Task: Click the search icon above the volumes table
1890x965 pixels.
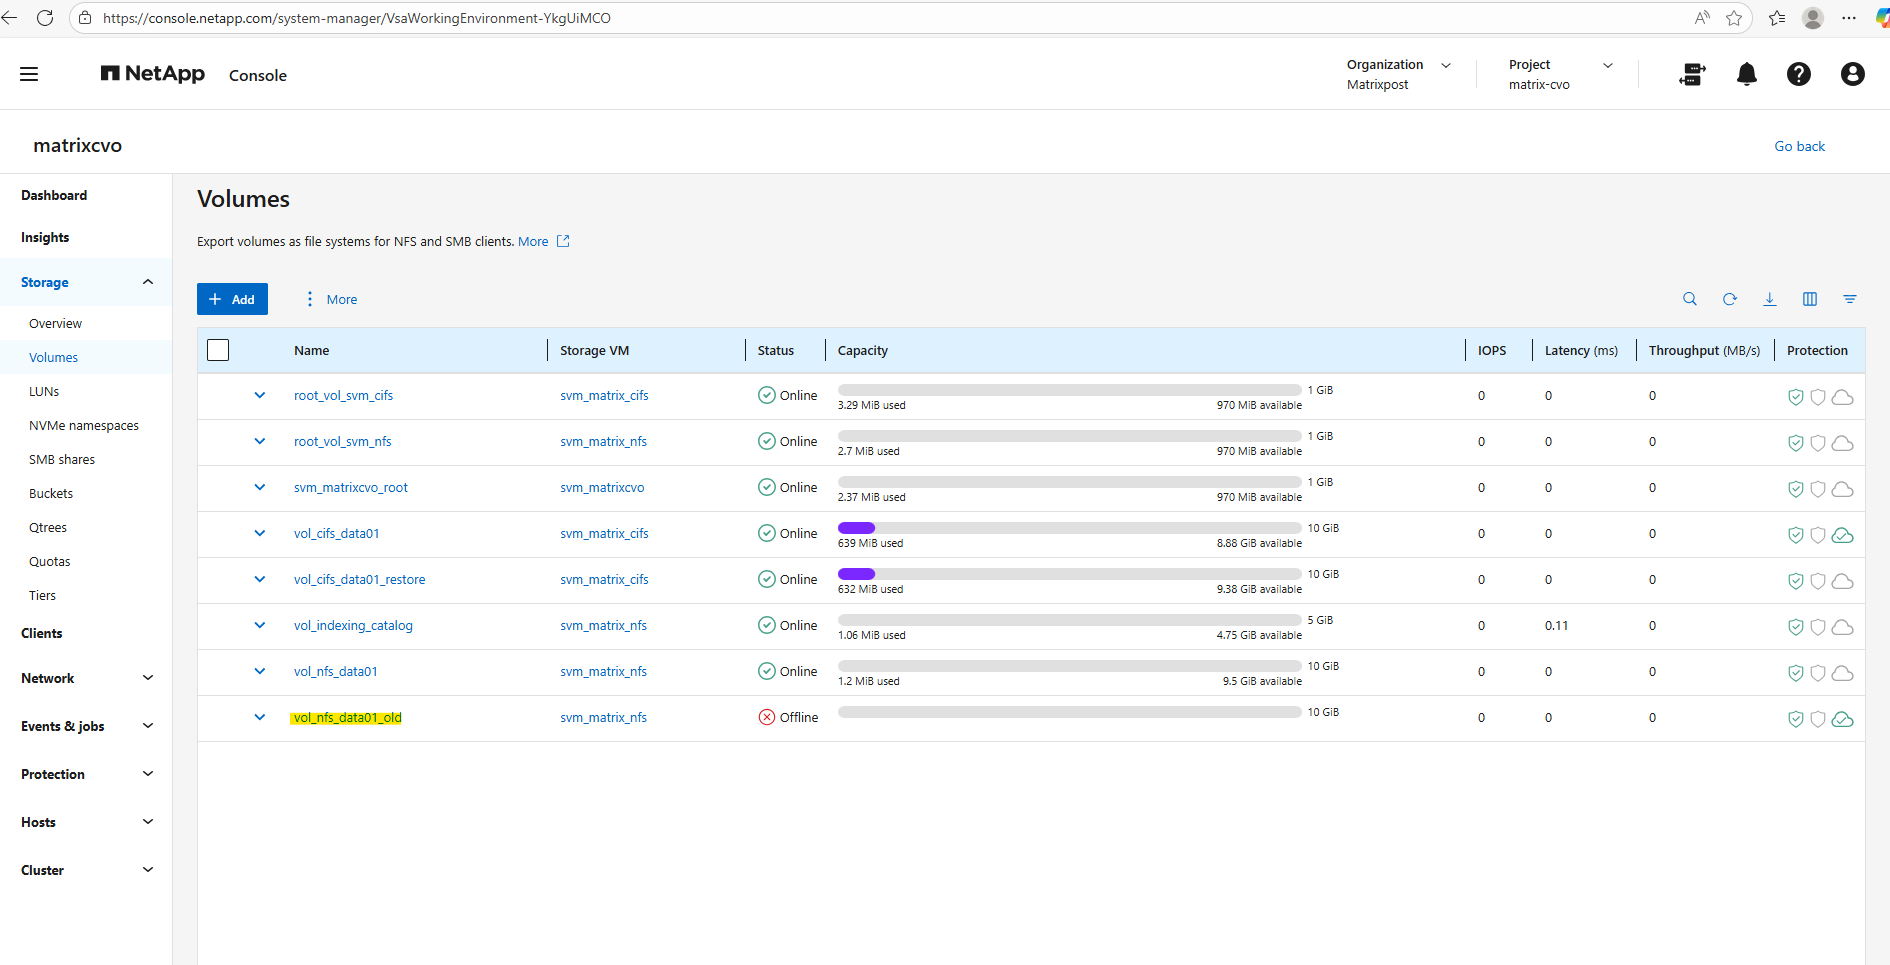Action: pyautogui.click(x=1690, y=299)
